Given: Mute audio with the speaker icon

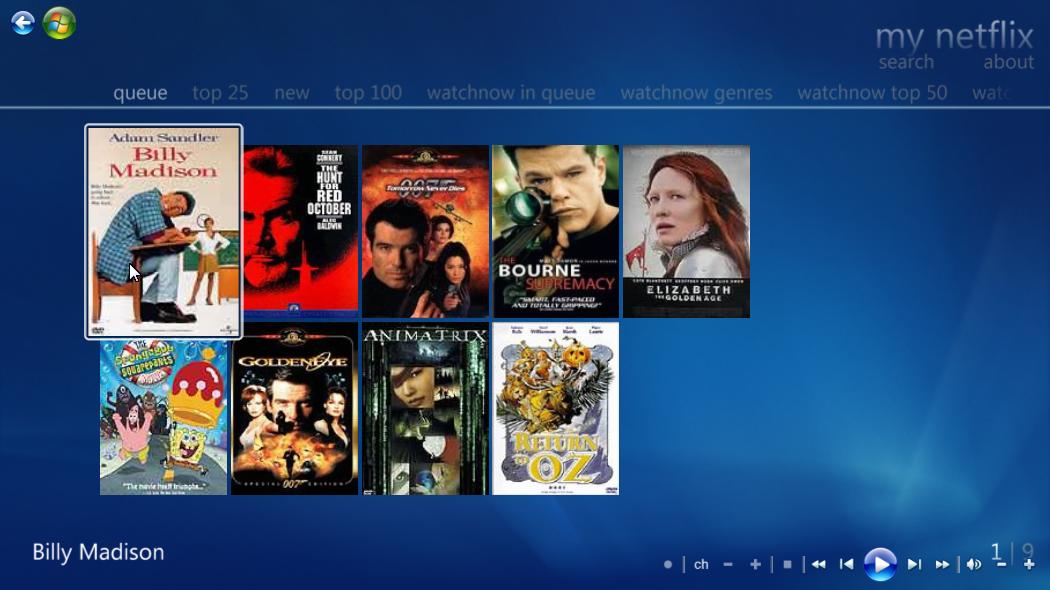Looking at the screenshot, I should click(x=974, y=565).
